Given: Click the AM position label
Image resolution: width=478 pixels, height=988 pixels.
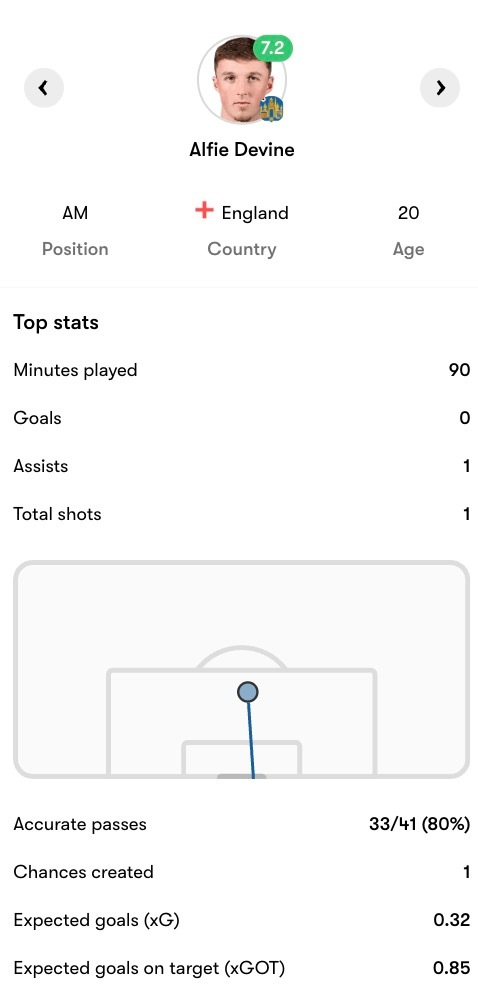Looking at the screenshot, I should pyautogui.click(x=75, y=213).
